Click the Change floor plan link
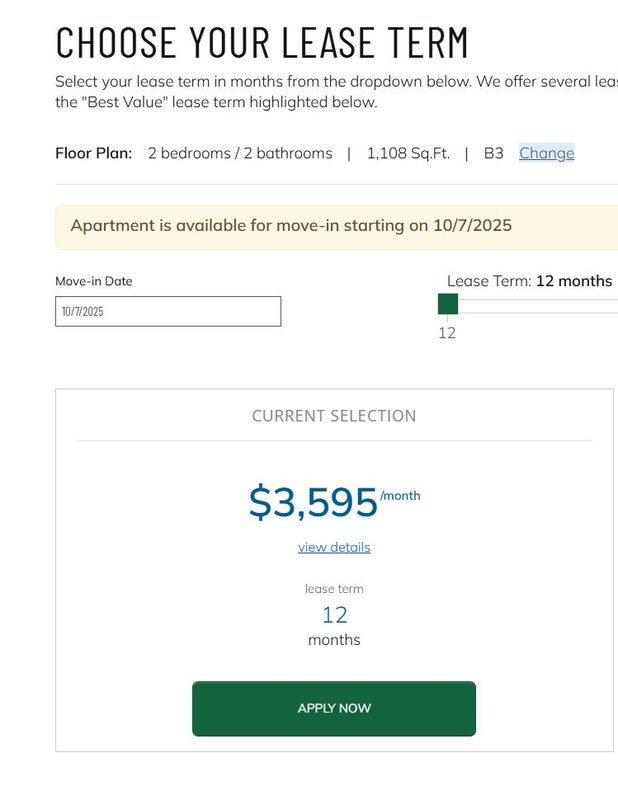Image resolution: width=618 pixels, height=800 pixels. [546, 153]
